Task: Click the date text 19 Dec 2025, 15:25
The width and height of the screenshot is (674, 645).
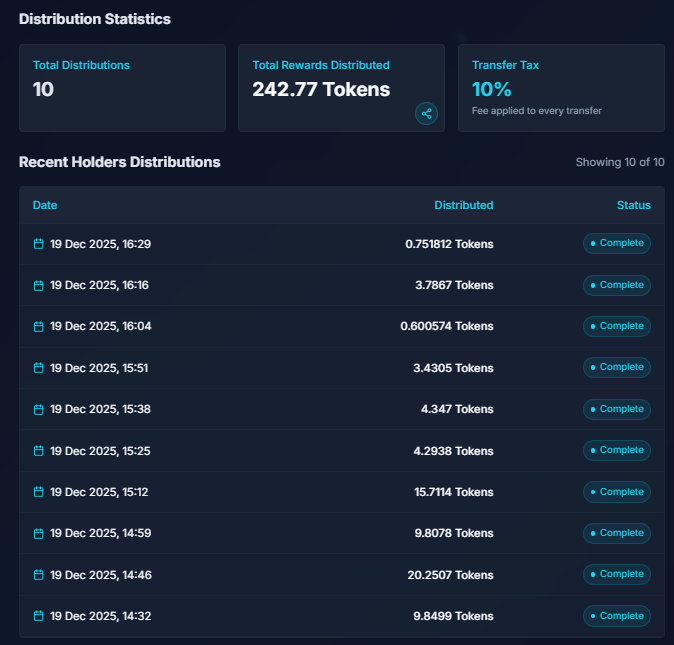Action: [x=100, y=451]
